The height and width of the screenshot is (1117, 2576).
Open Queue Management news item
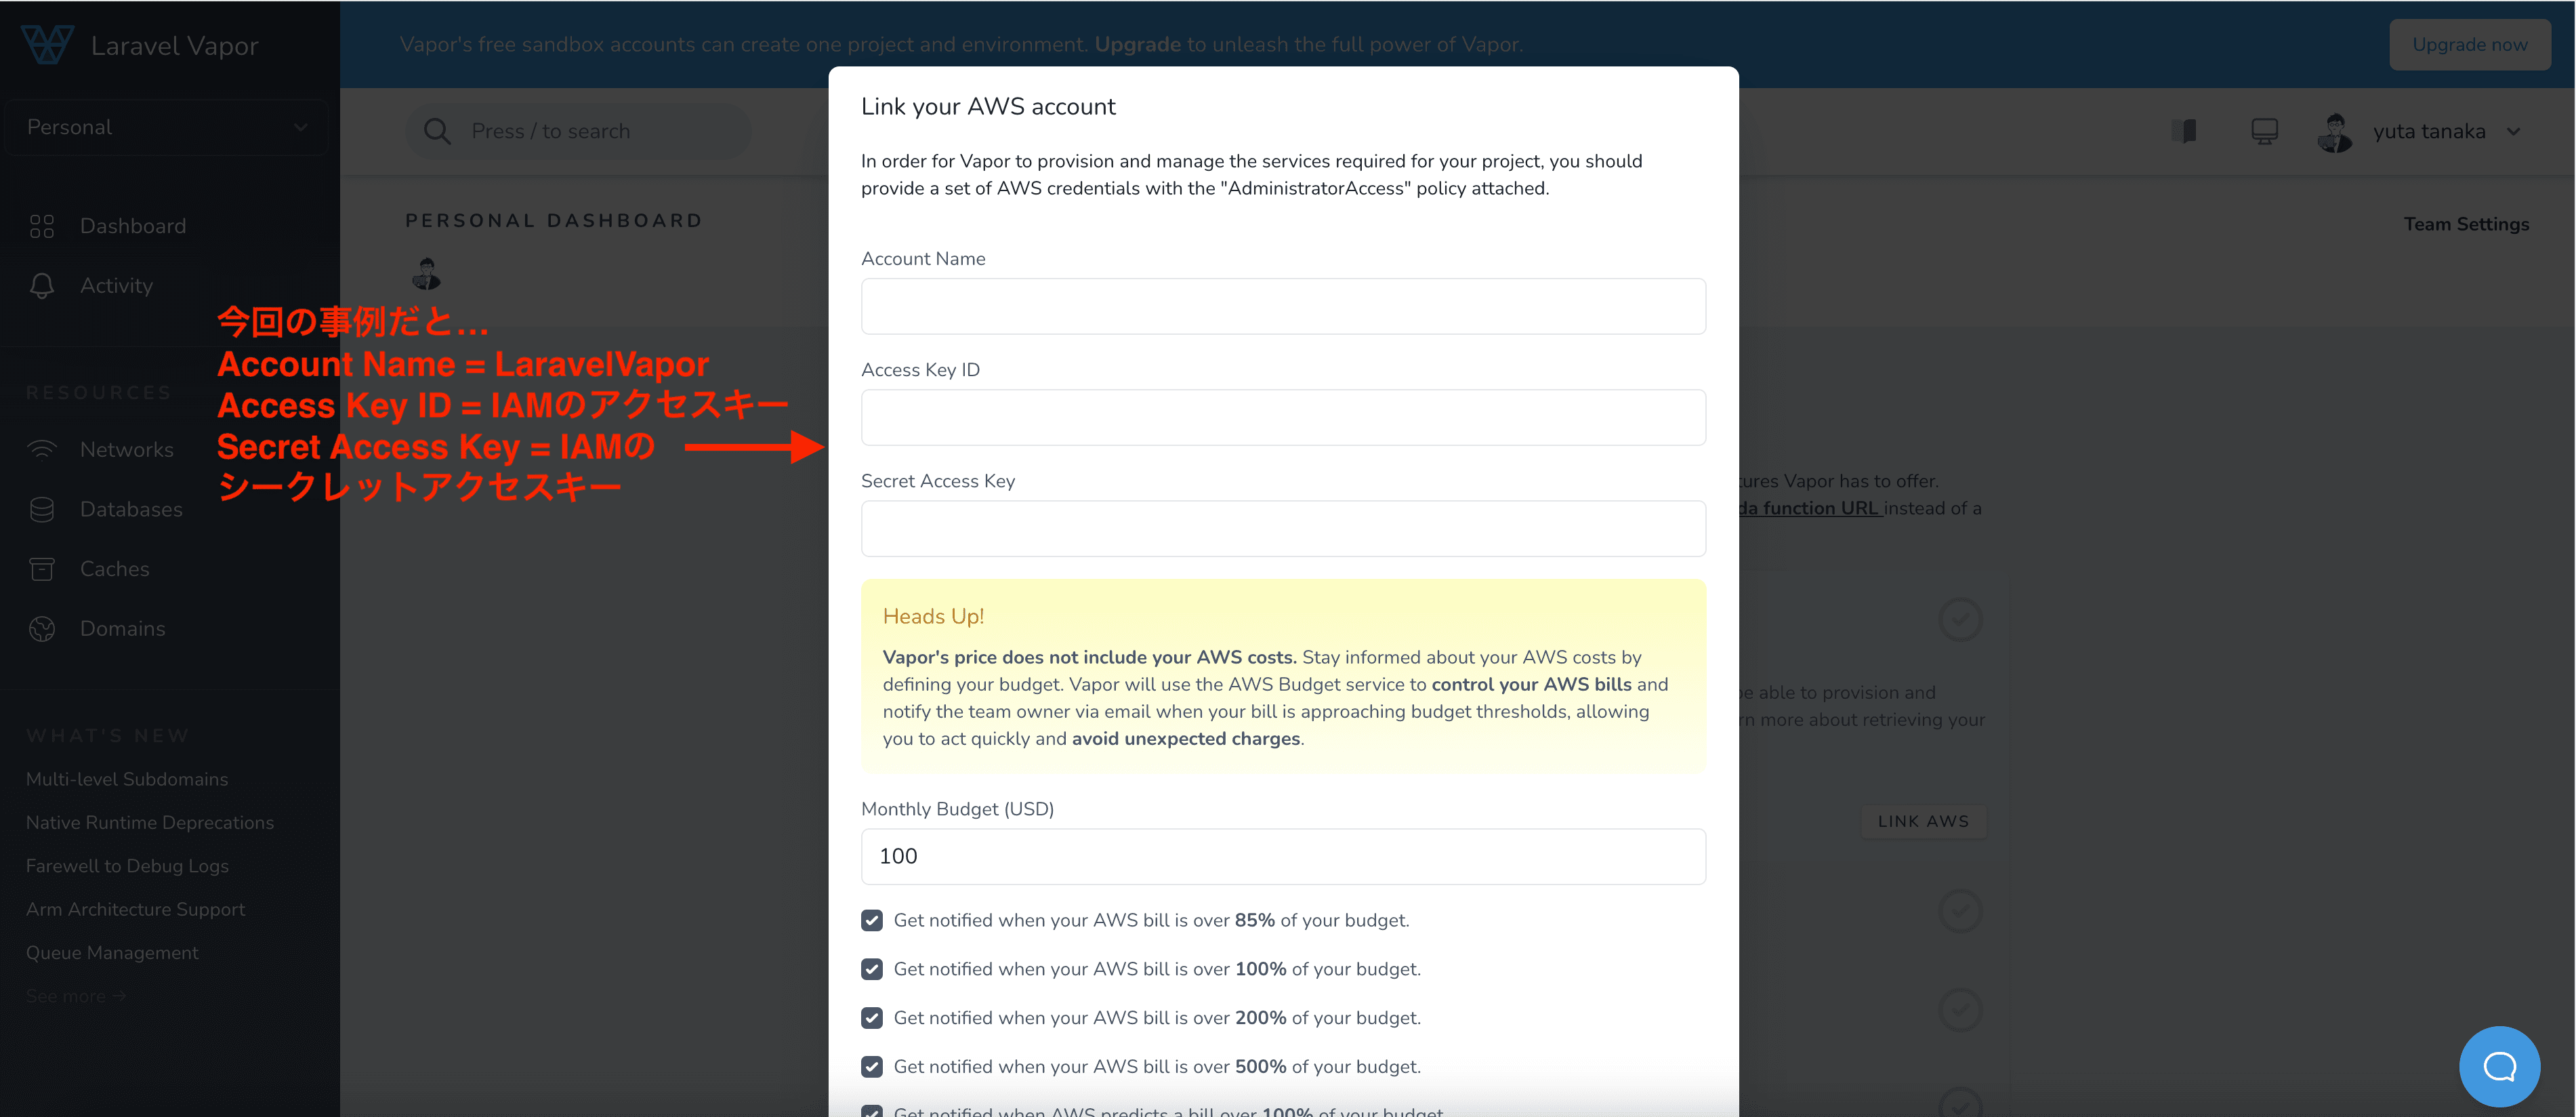tap(112, 953)
